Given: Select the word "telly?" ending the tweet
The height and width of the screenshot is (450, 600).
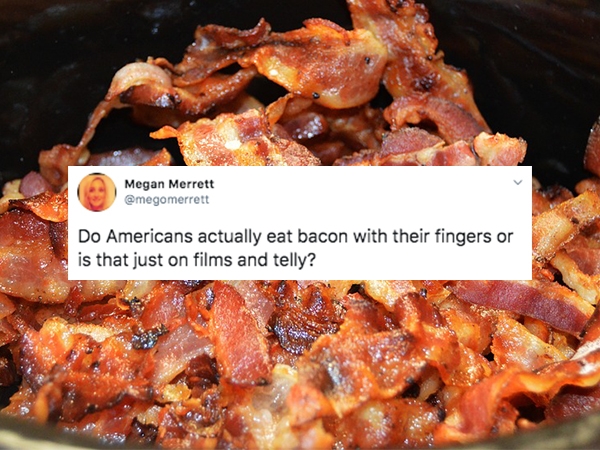Looking at the screenshot, I should 293,261.
